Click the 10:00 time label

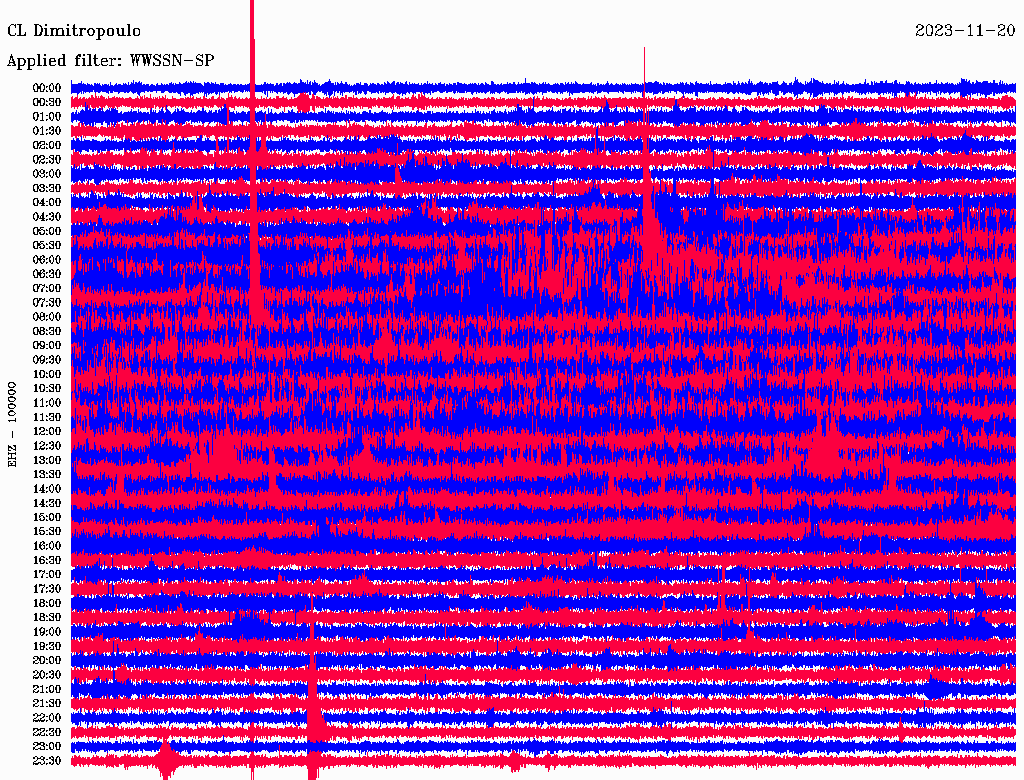(47, 374)
